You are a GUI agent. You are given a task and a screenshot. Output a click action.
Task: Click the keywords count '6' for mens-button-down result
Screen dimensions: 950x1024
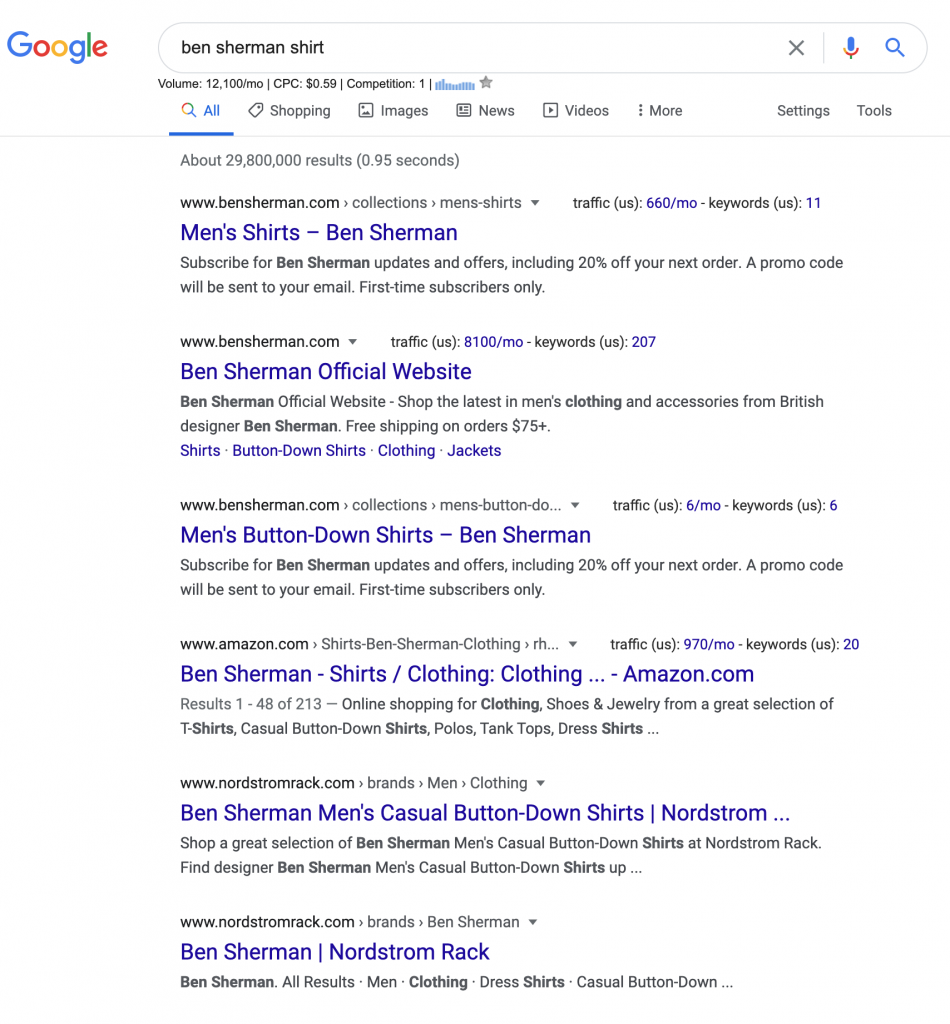coord(834,505)
